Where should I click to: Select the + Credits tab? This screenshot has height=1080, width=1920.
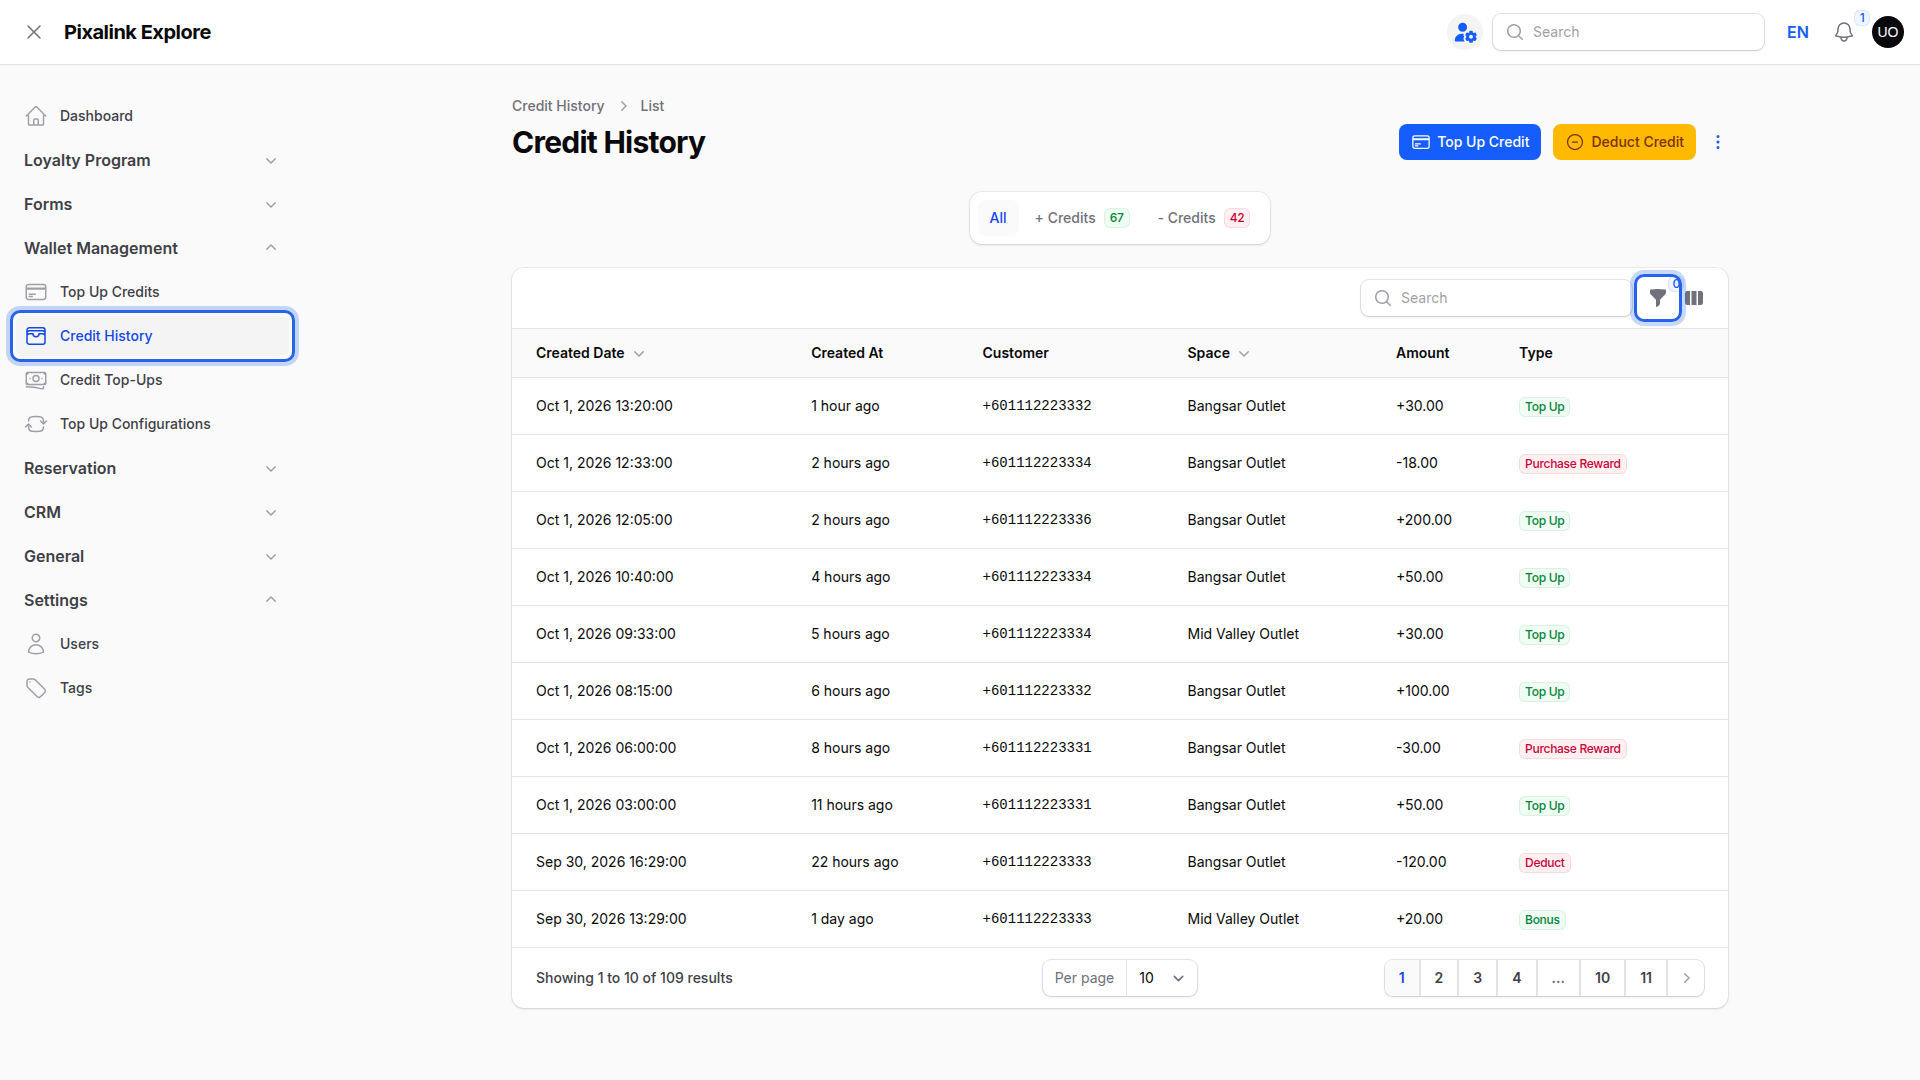(x=1082, y=218)
